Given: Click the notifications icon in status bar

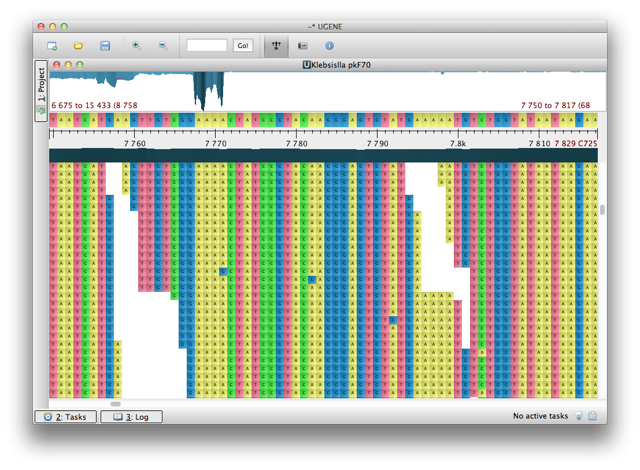Looking at the screenshot, I should (593, 416).
